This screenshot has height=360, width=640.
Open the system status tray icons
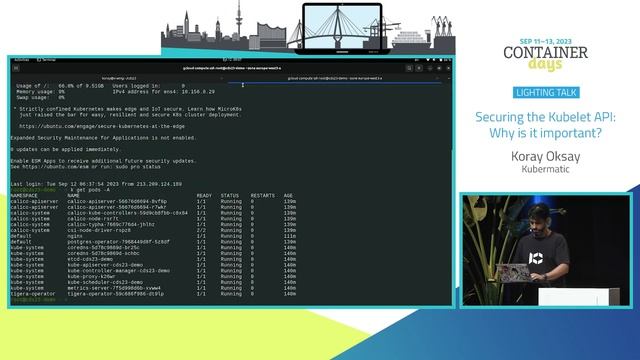tap(438, 60)
